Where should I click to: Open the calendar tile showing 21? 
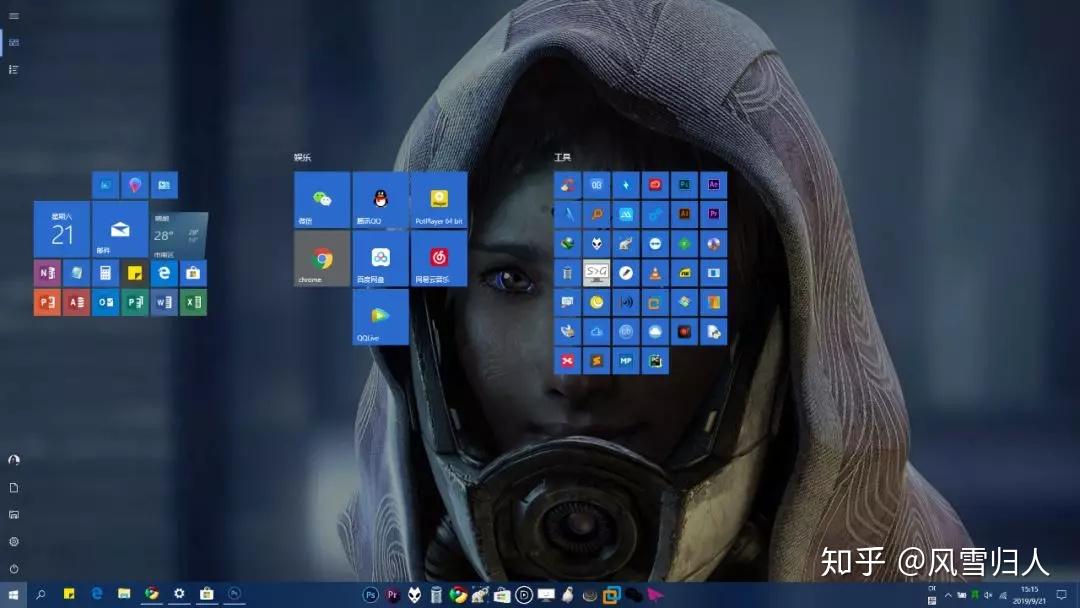pyautogui.click(x=62, y=229)
